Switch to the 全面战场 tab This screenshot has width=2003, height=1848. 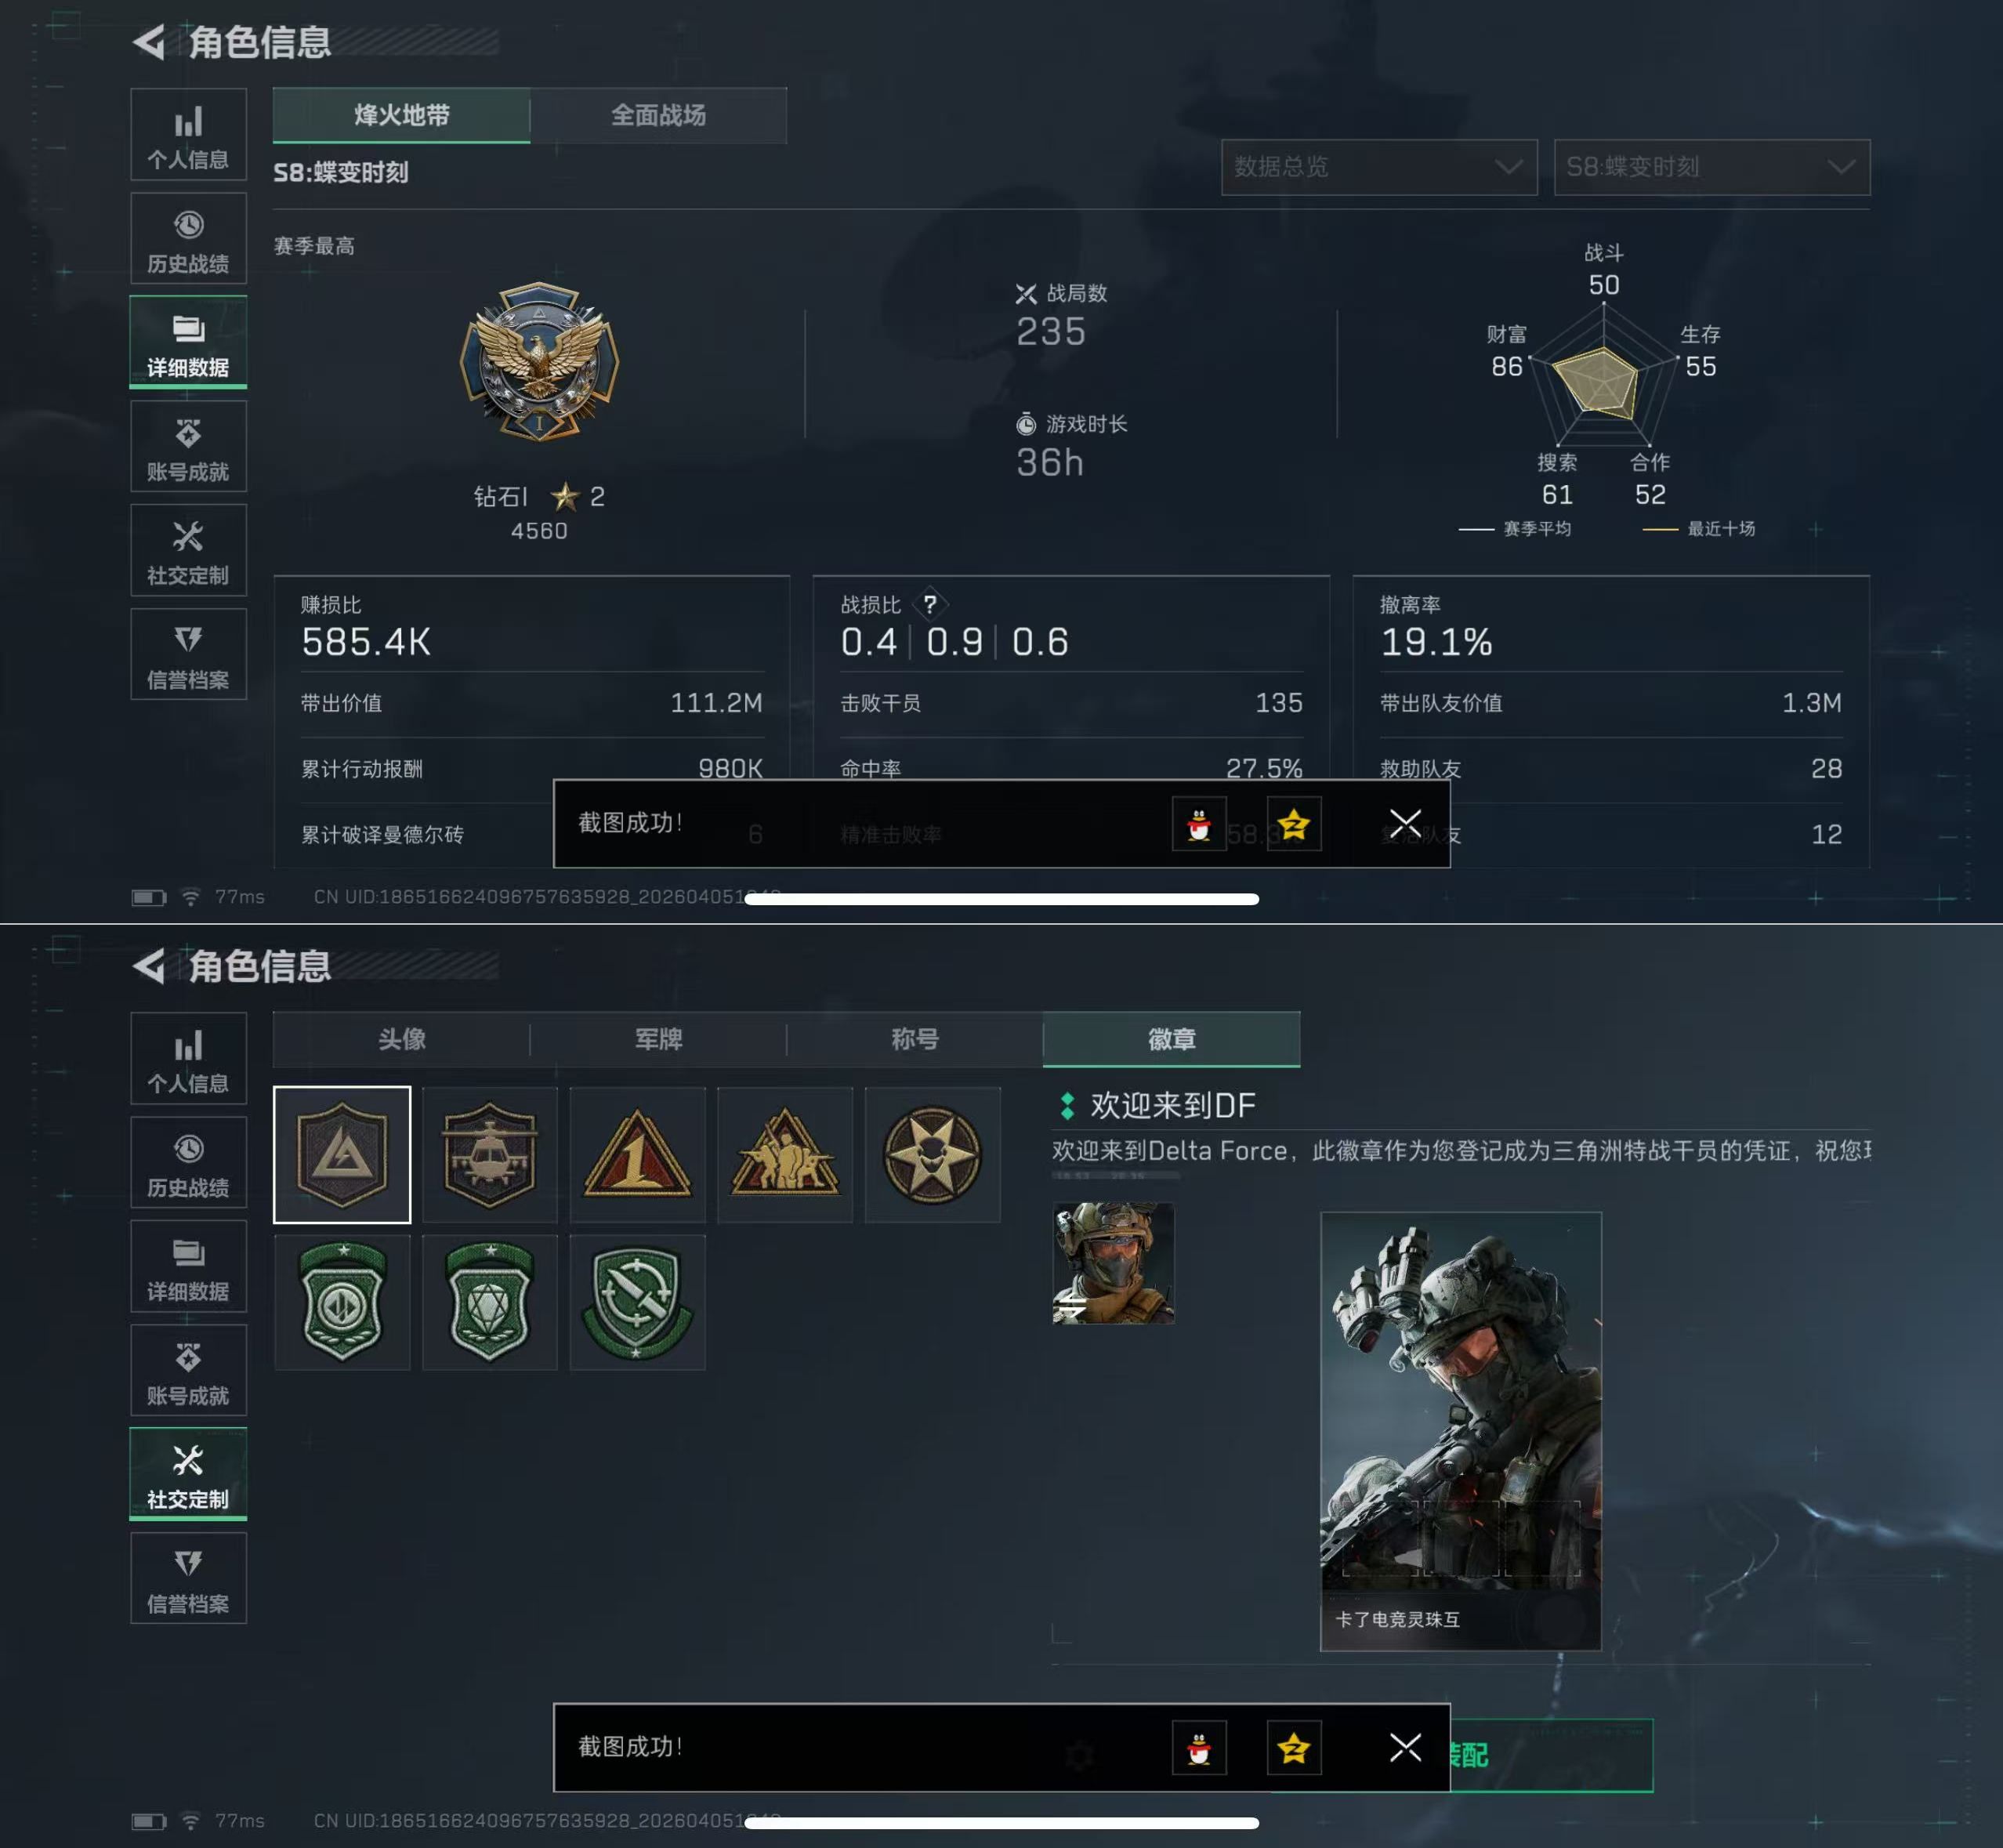click(658, 115)
